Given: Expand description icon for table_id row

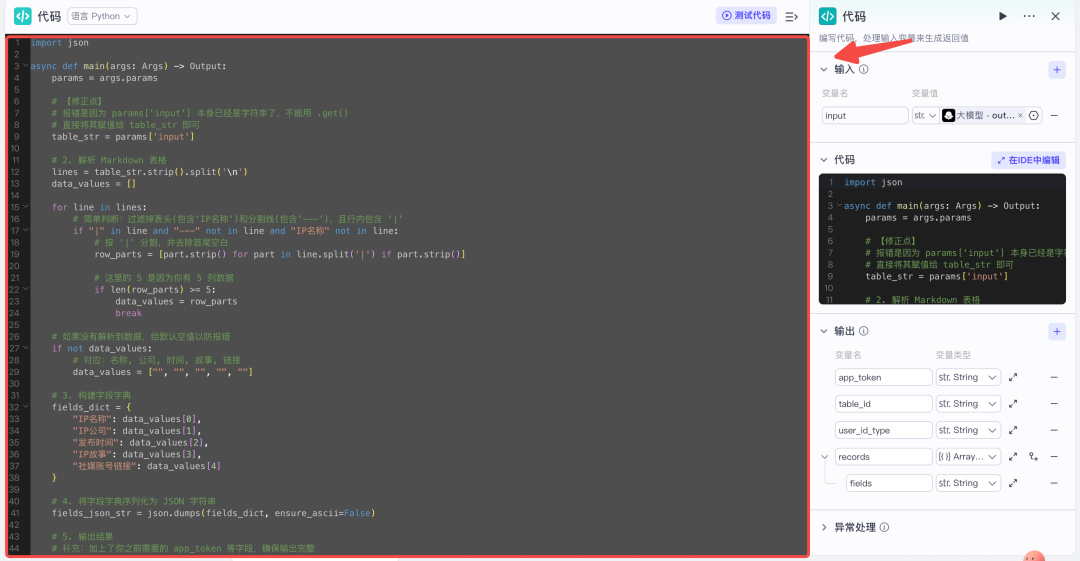Looking at the screenshot, I should (1012, 404).
